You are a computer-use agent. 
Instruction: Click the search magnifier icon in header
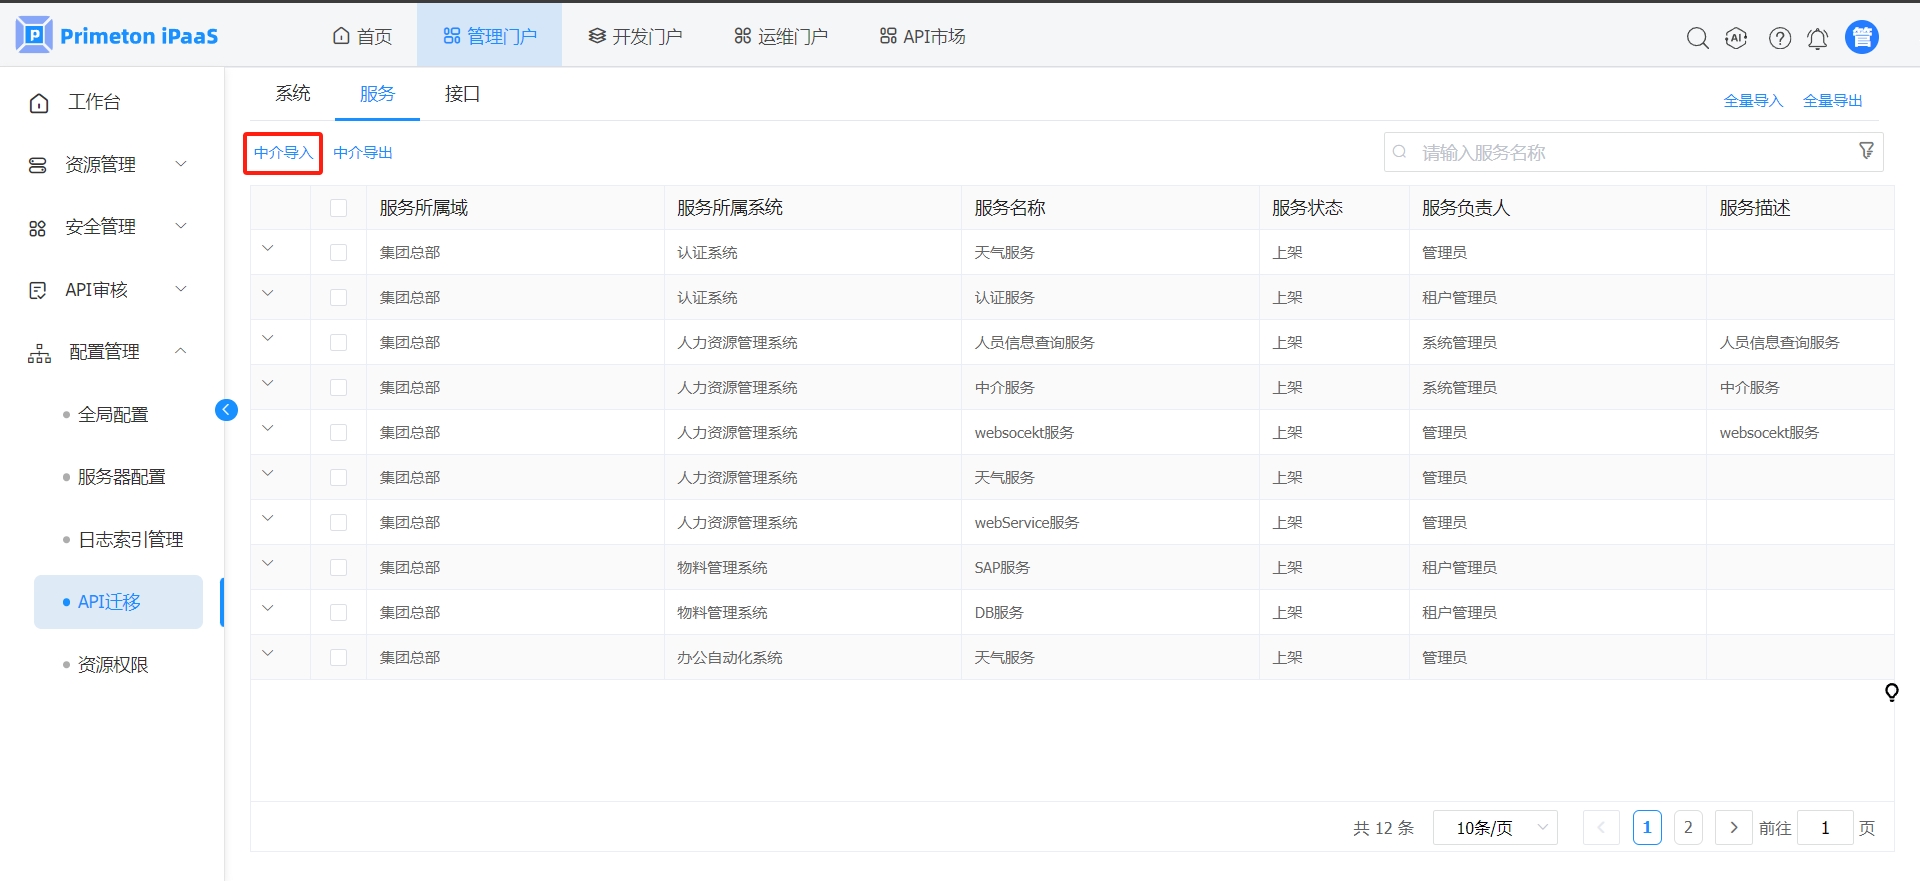point(1697,38)
